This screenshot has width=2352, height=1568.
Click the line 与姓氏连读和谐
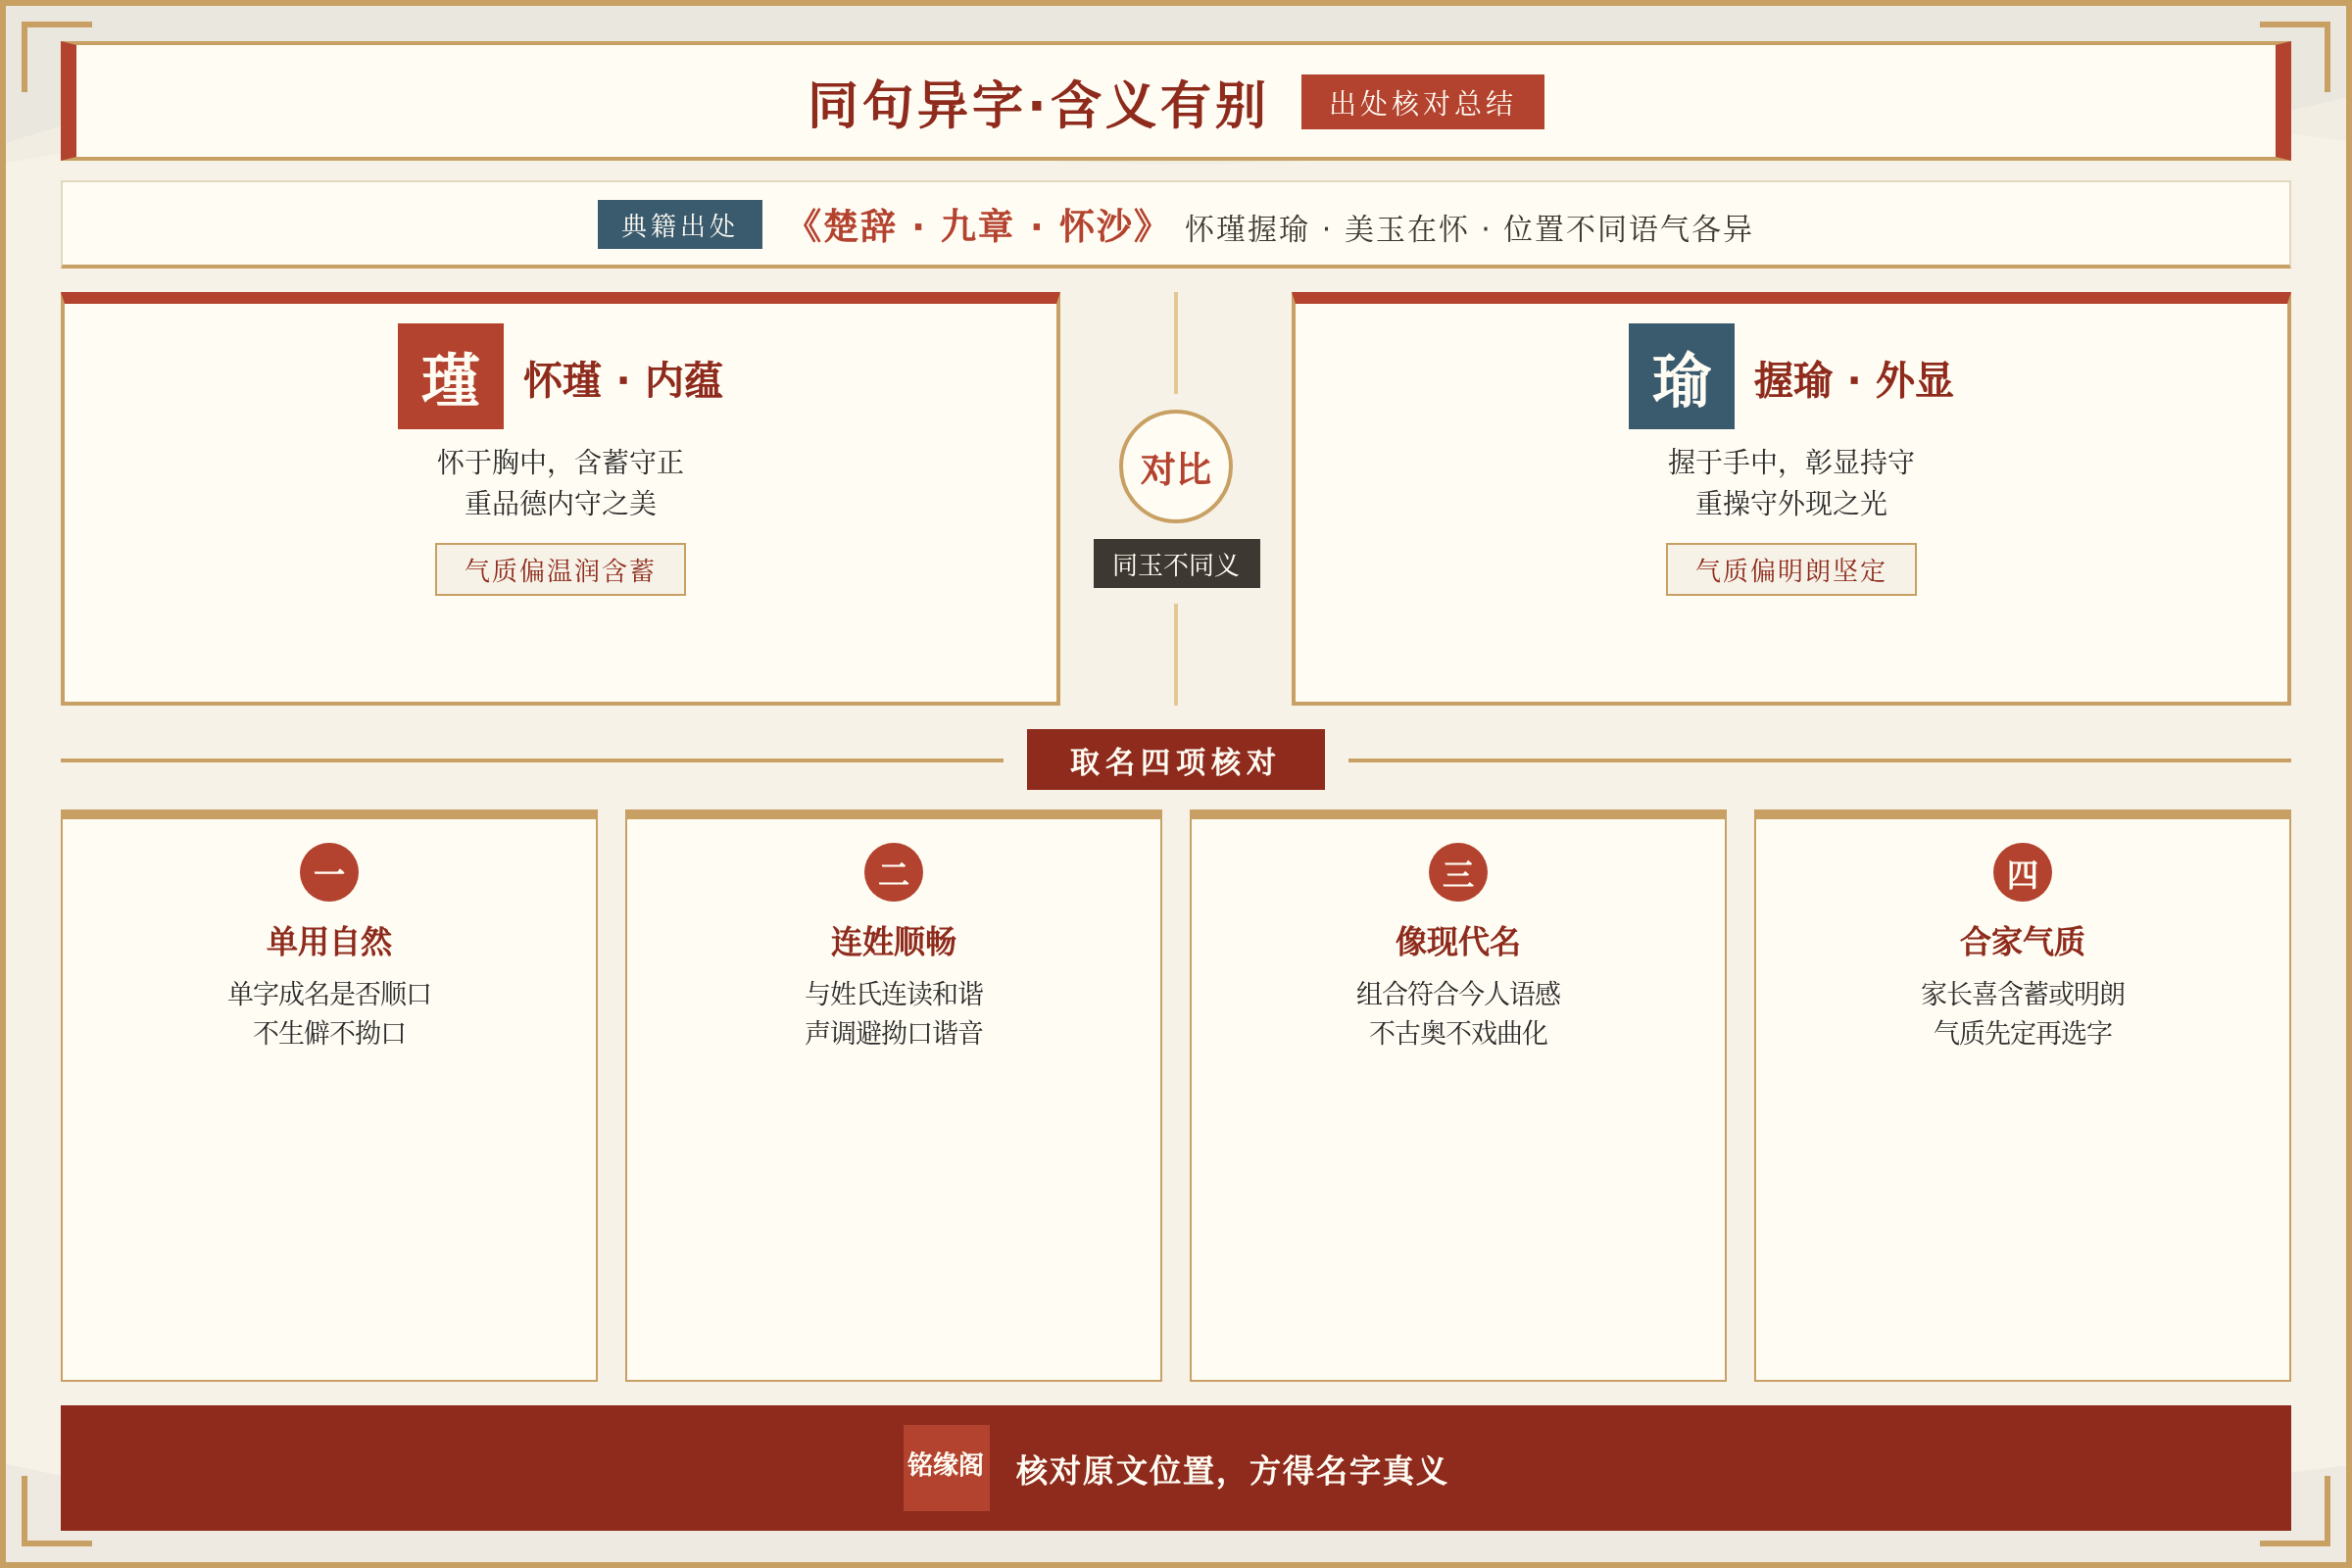click(x=893, y=993)
